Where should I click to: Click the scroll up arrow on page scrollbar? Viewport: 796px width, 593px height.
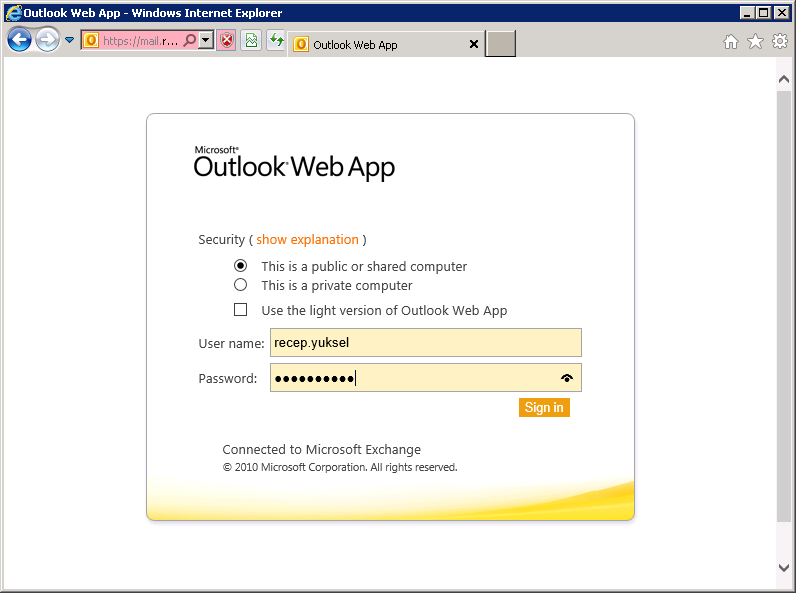point(784,79)
